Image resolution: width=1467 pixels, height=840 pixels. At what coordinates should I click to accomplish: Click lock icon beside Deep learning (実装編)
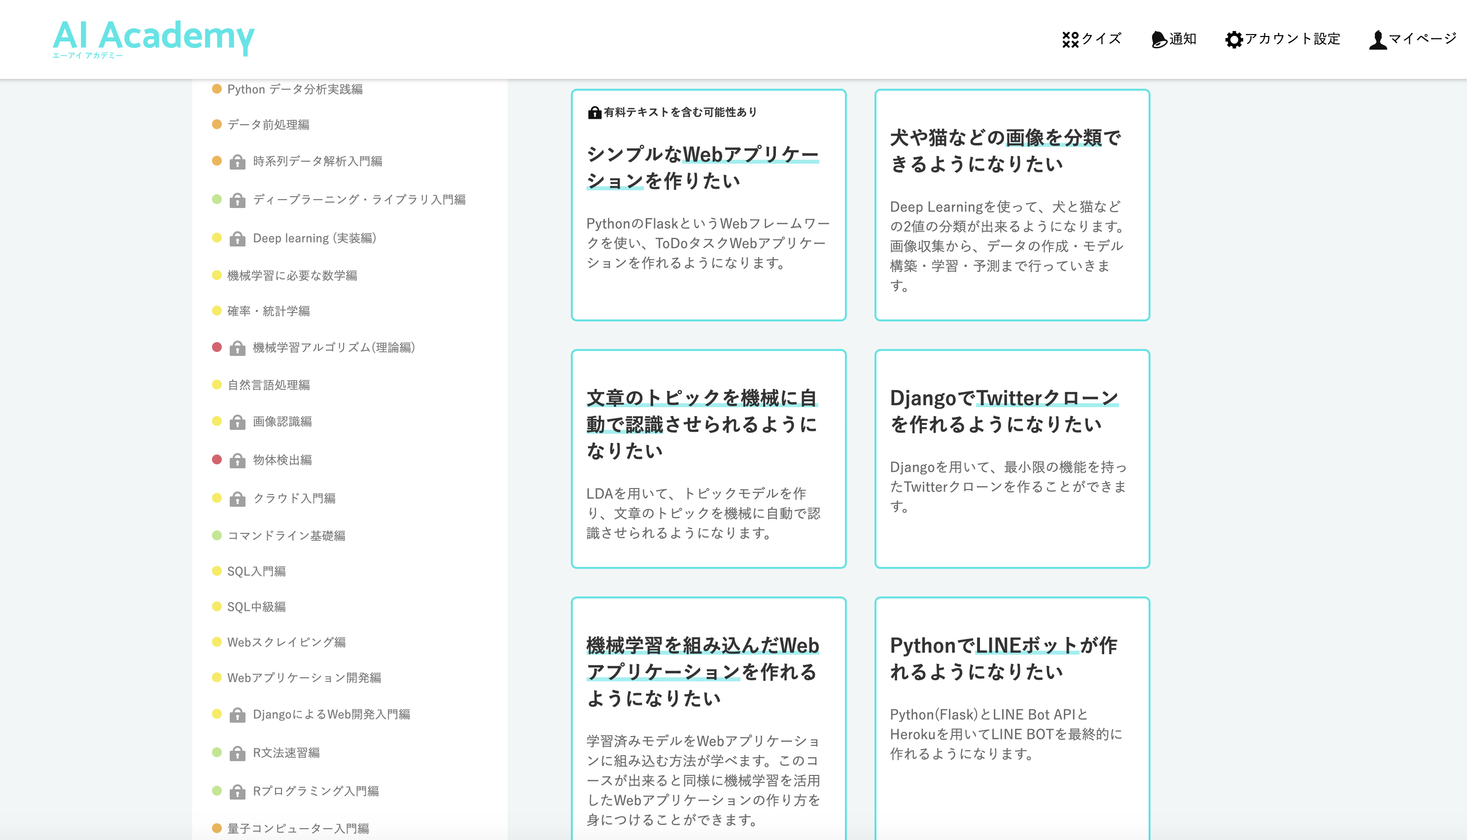coord(237,239)
